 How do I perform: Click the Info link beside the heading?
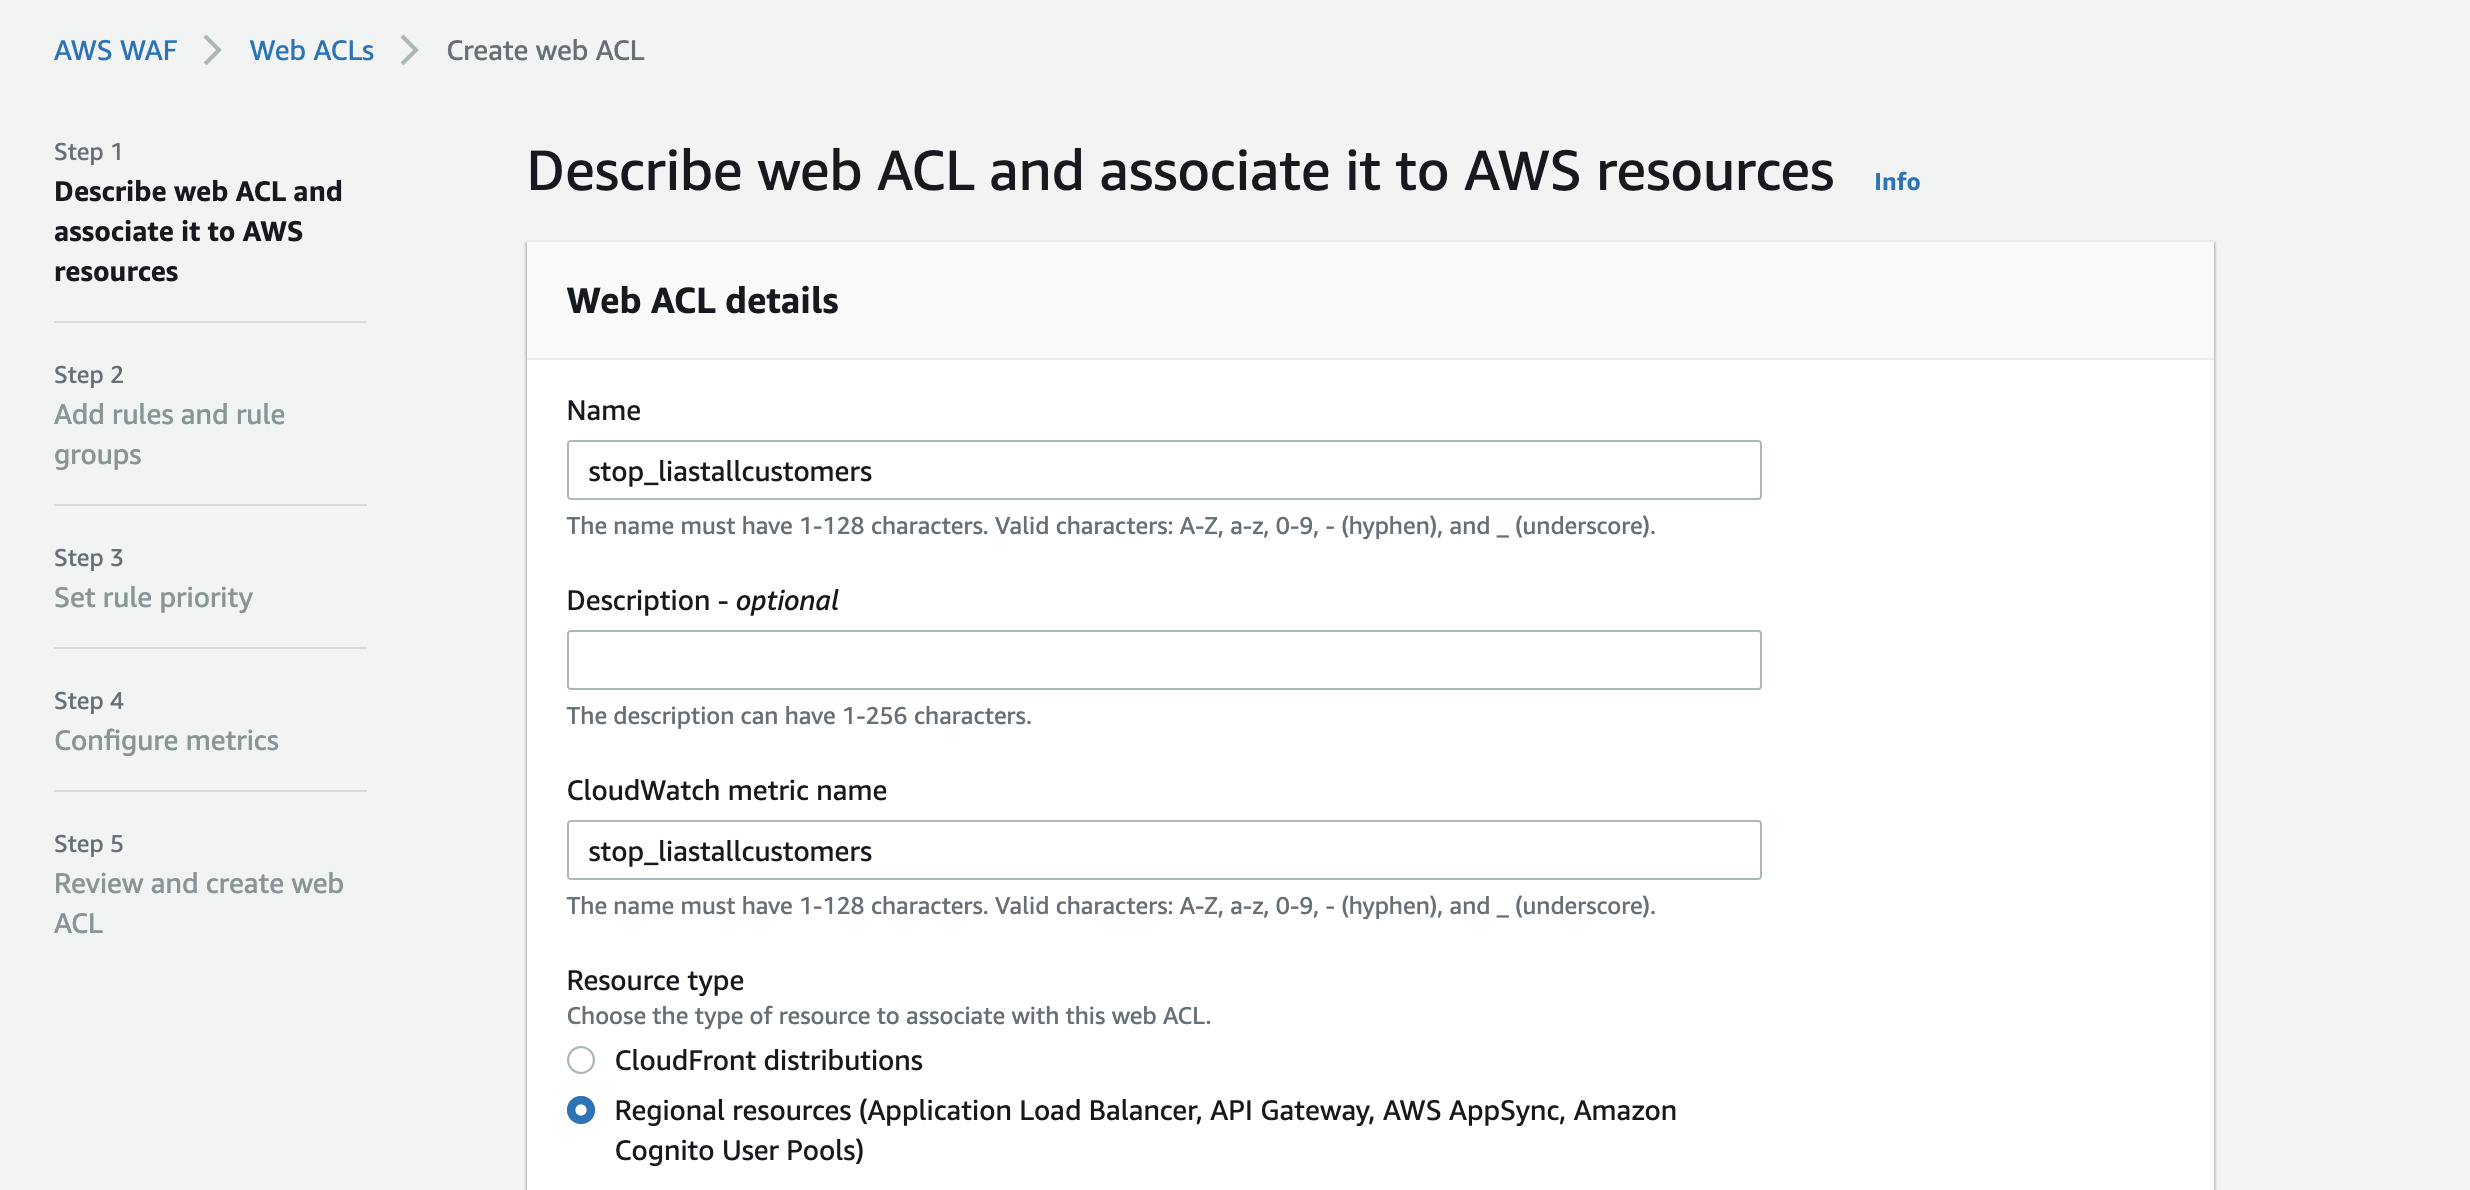coord(1895,181)
